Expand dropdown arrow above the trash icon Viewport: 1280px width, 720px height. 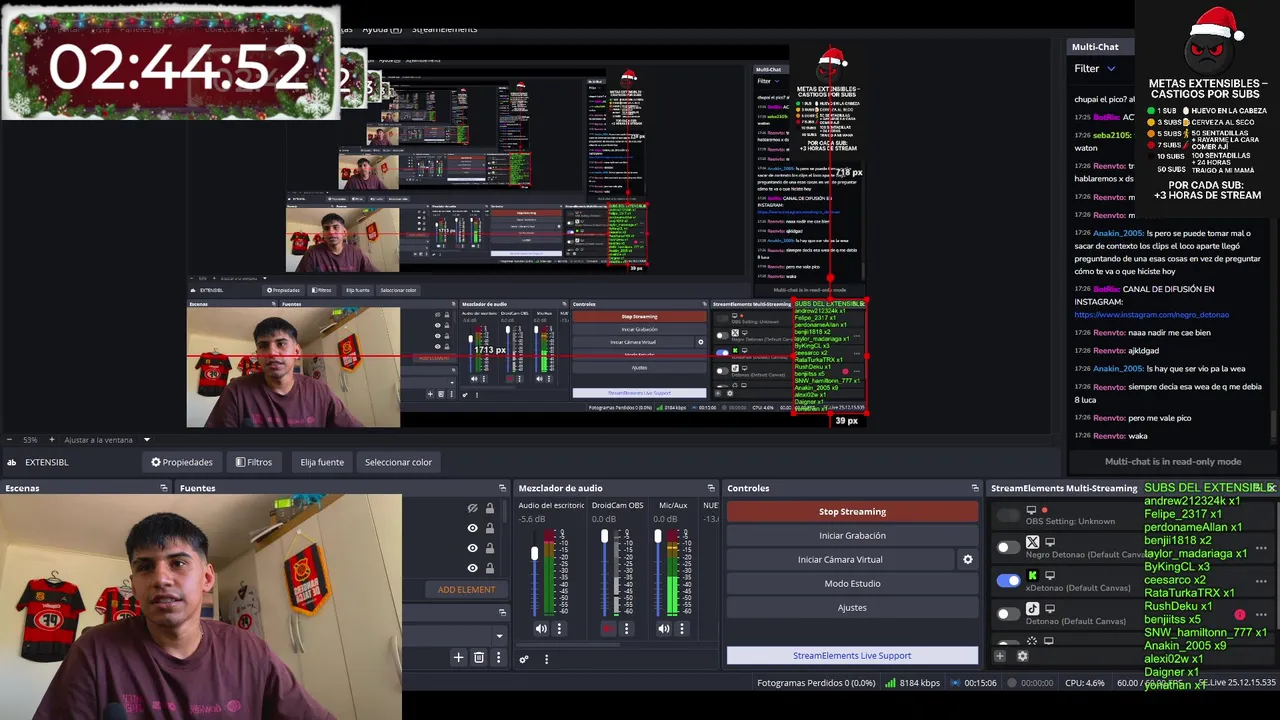499,635
